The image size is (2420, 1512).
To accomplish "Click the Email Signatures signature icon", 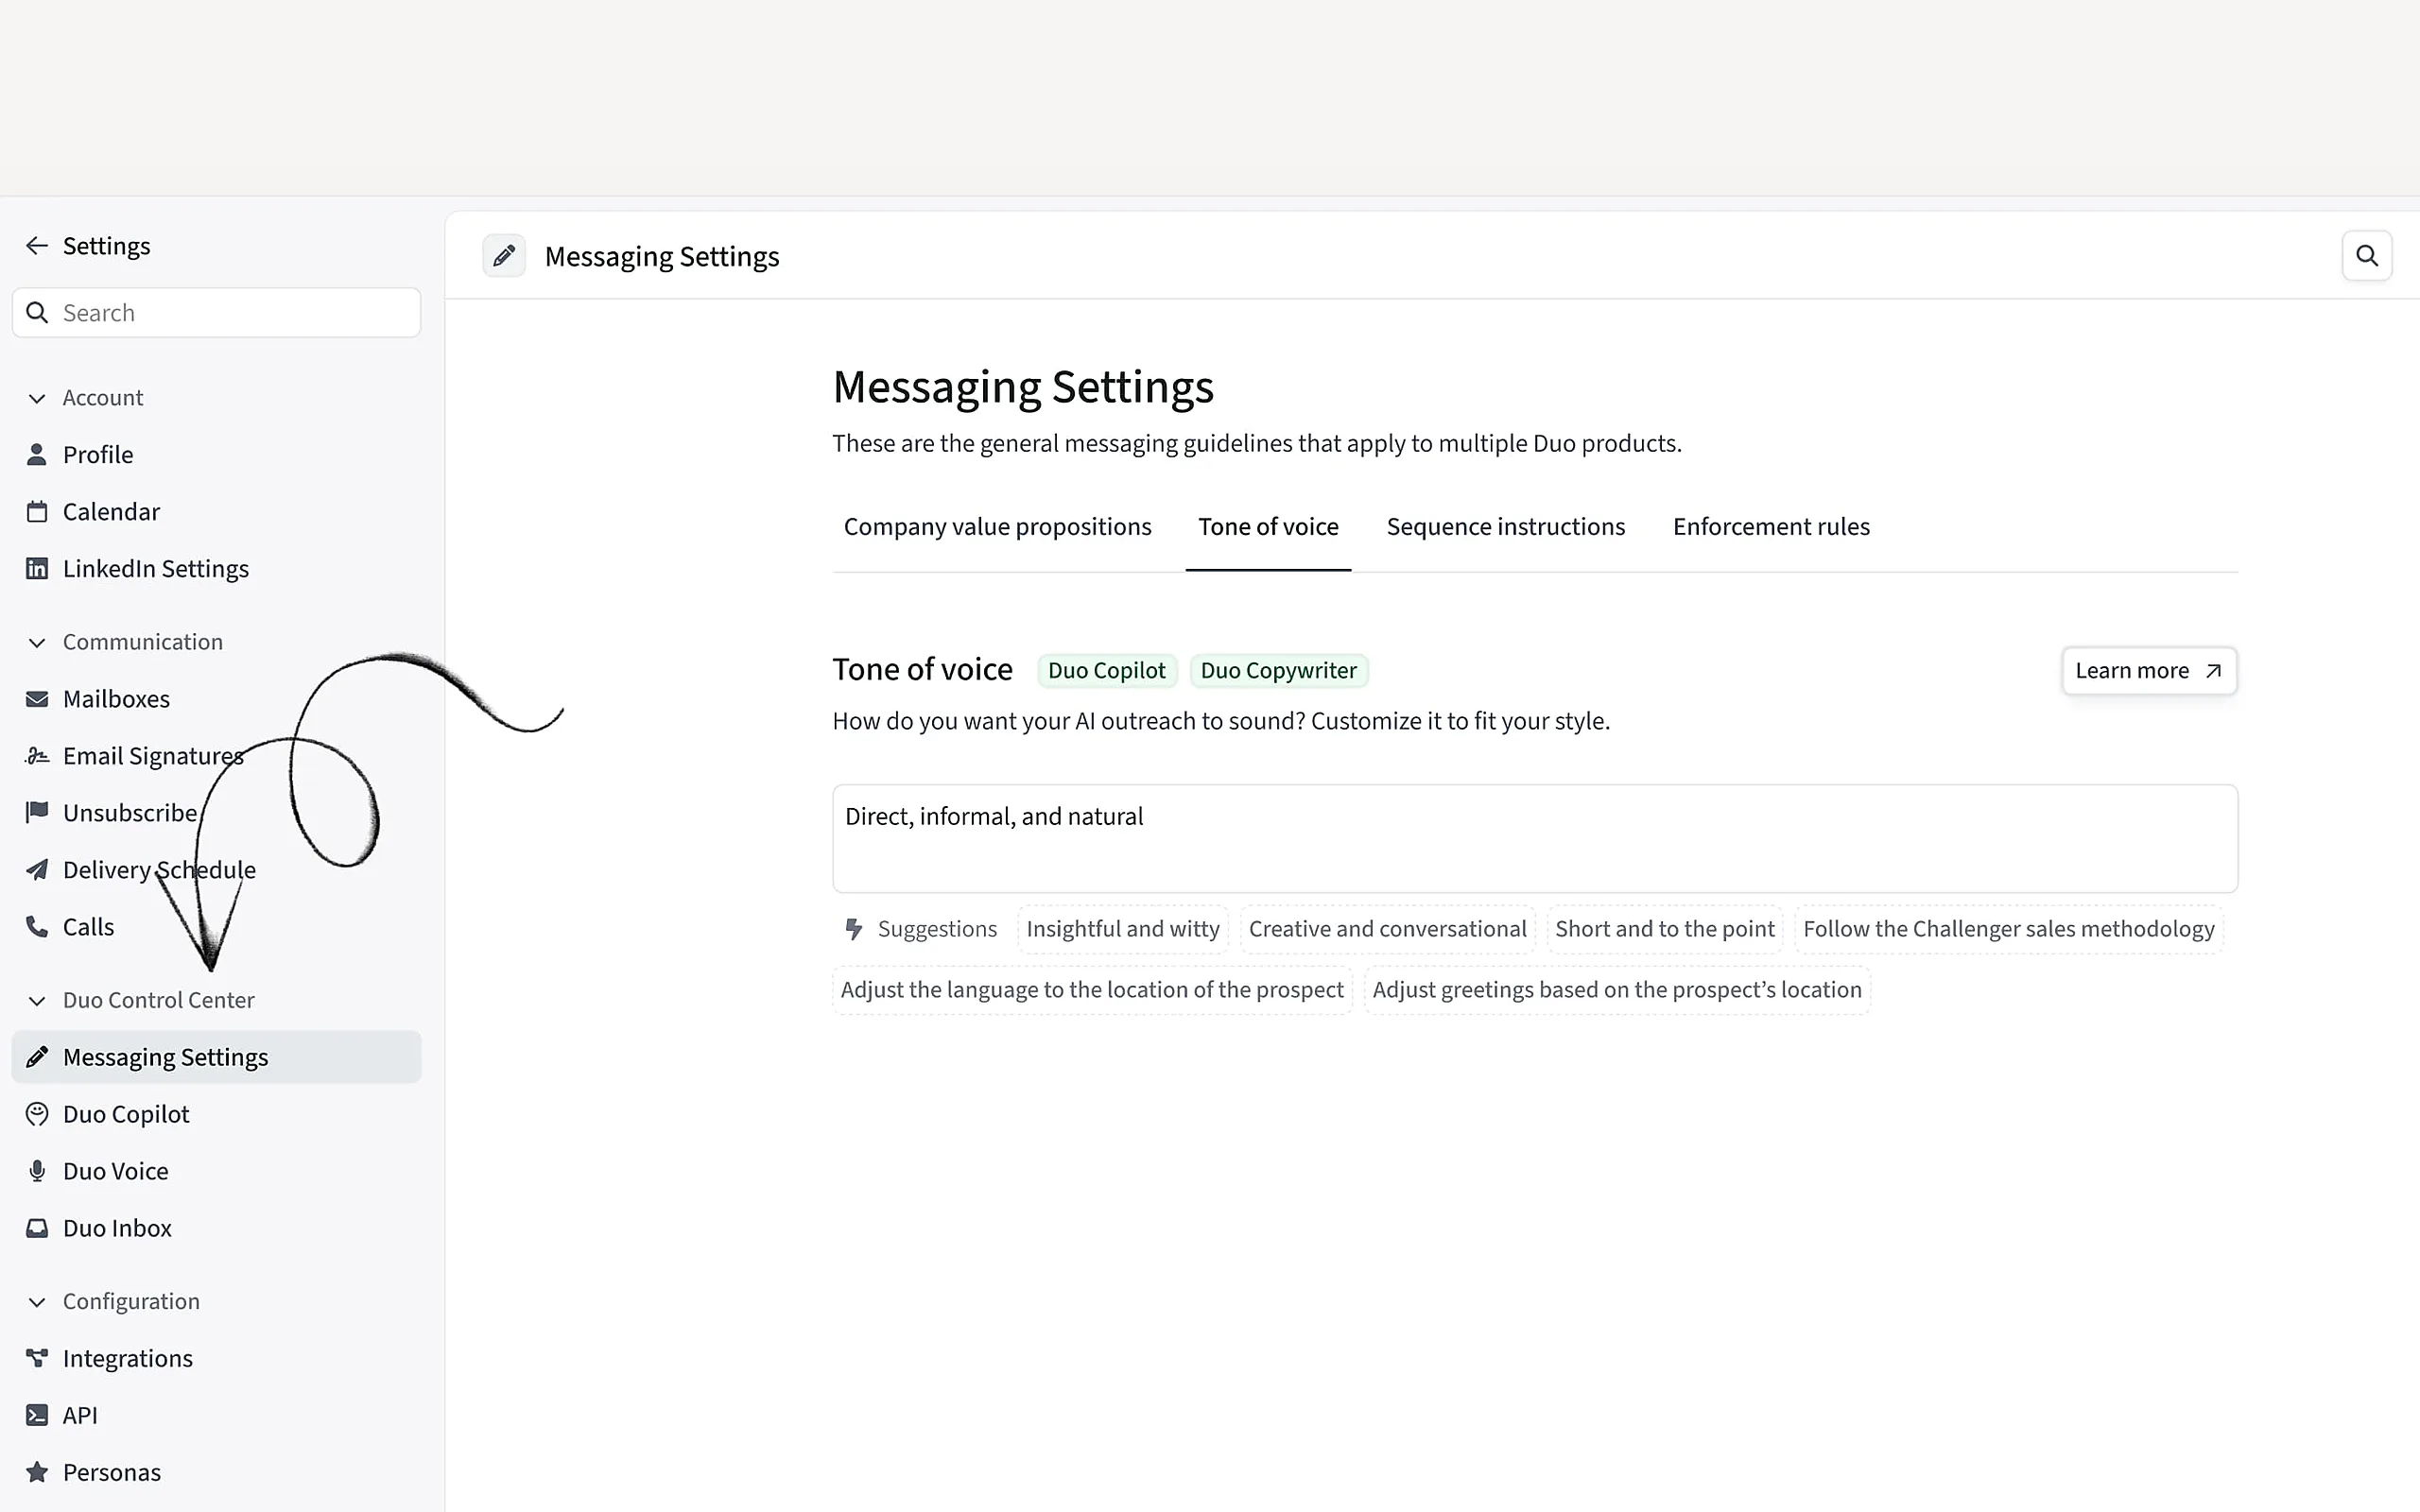I will point(37,756).
